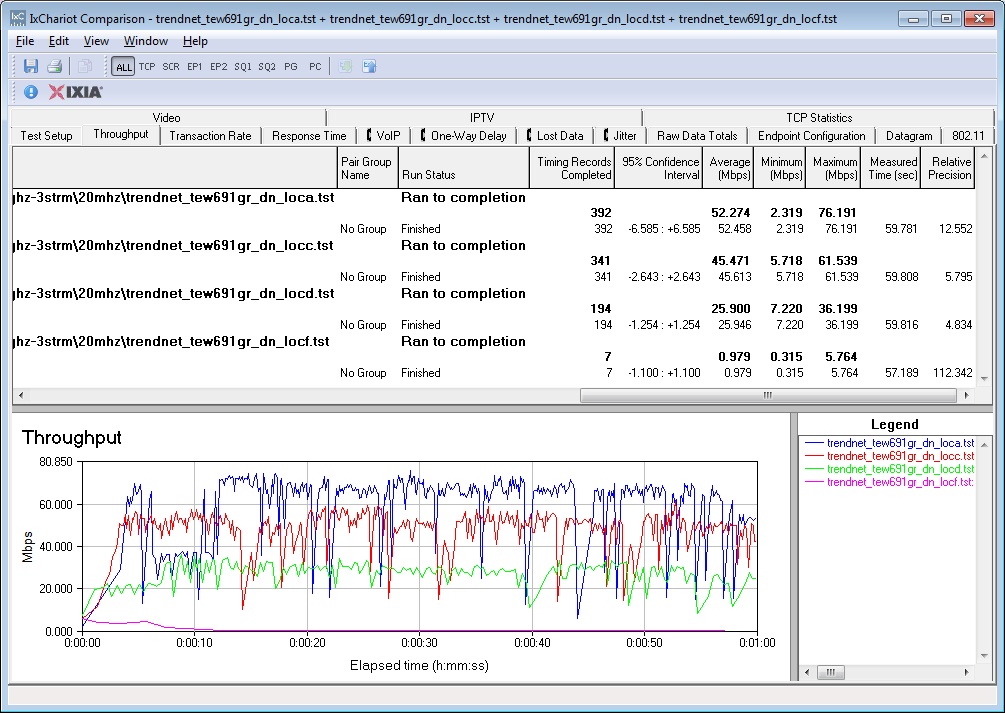1005x713 pixels.
Task: Click the blue info icon
Action: pos(31,92)
